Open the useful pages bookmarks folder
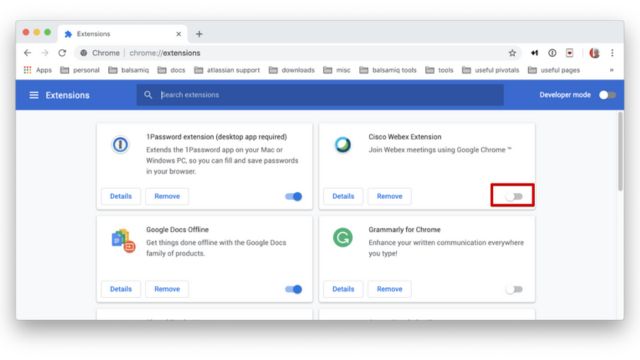640x360 pixels. pyautogui.click(x=554, y=70)
